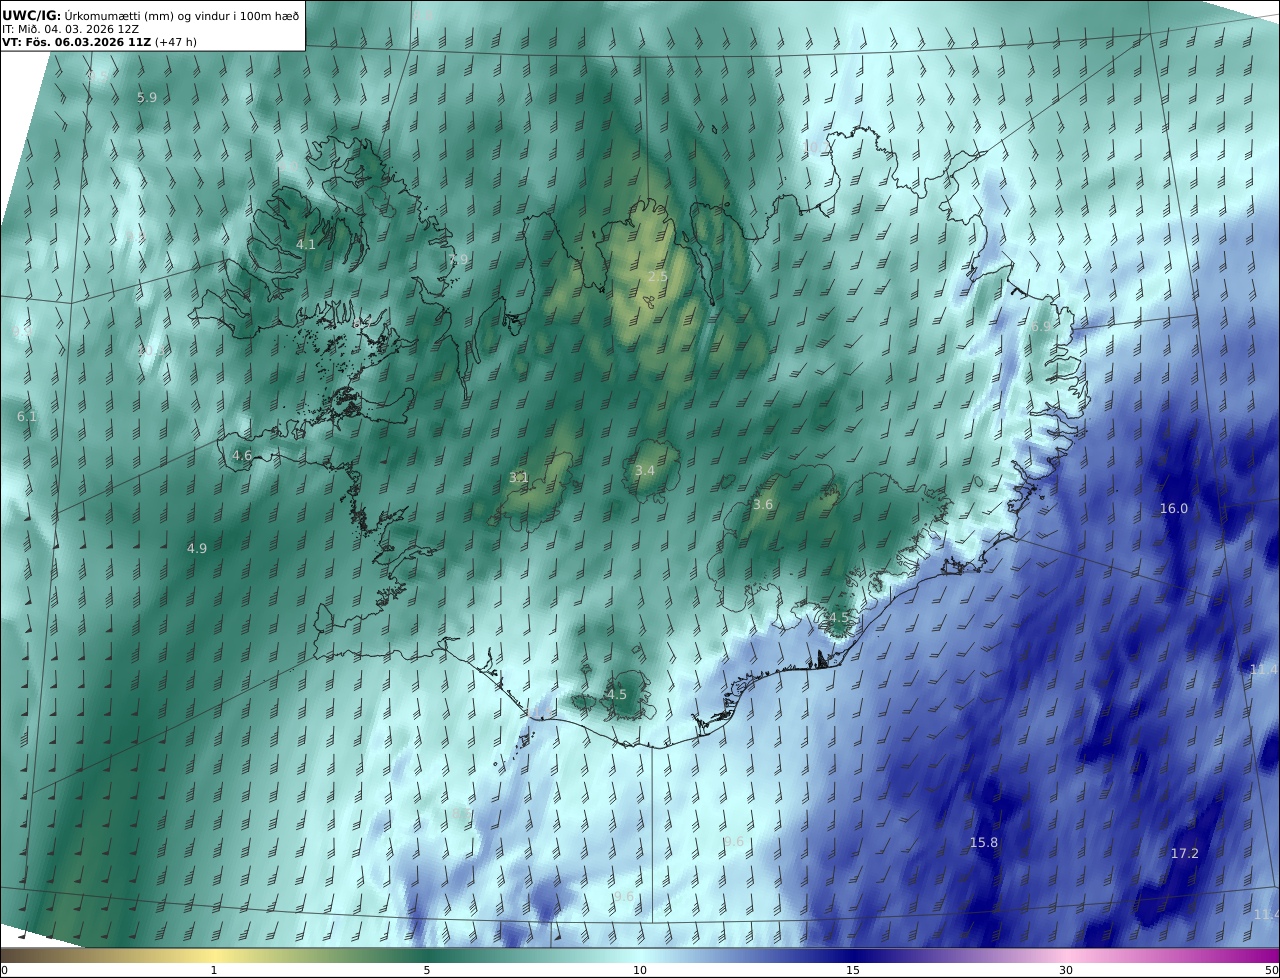Click the colorbar tick label 50

point(1272,970)
